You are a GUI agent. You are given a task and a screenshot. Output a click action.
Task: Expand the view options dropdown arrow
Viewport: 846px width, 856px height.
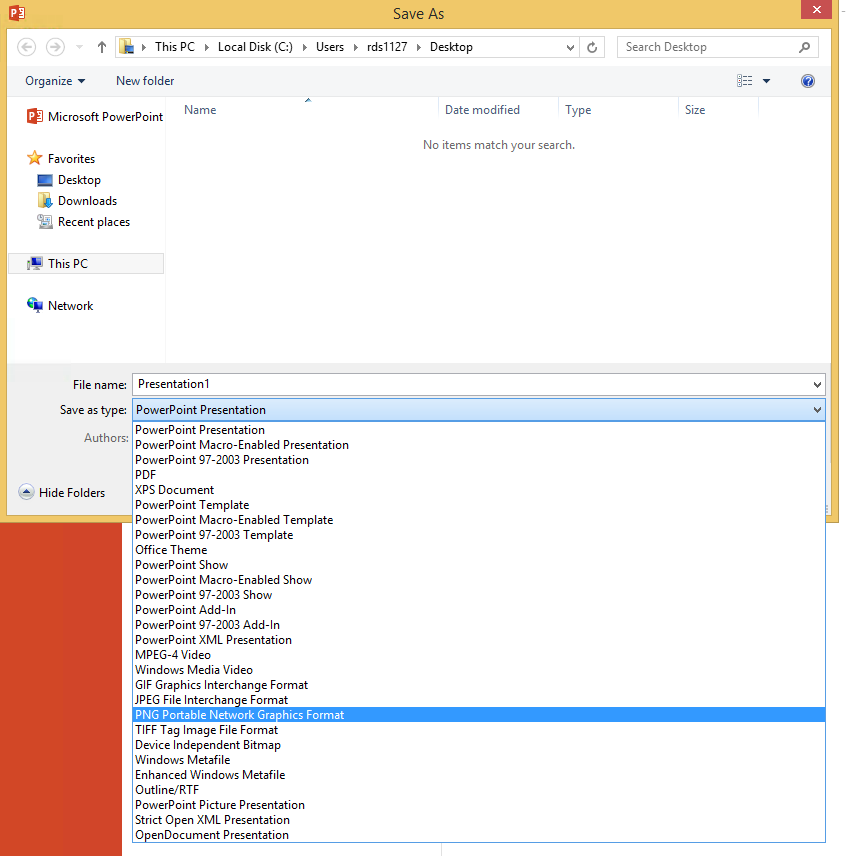click(767, 81)
